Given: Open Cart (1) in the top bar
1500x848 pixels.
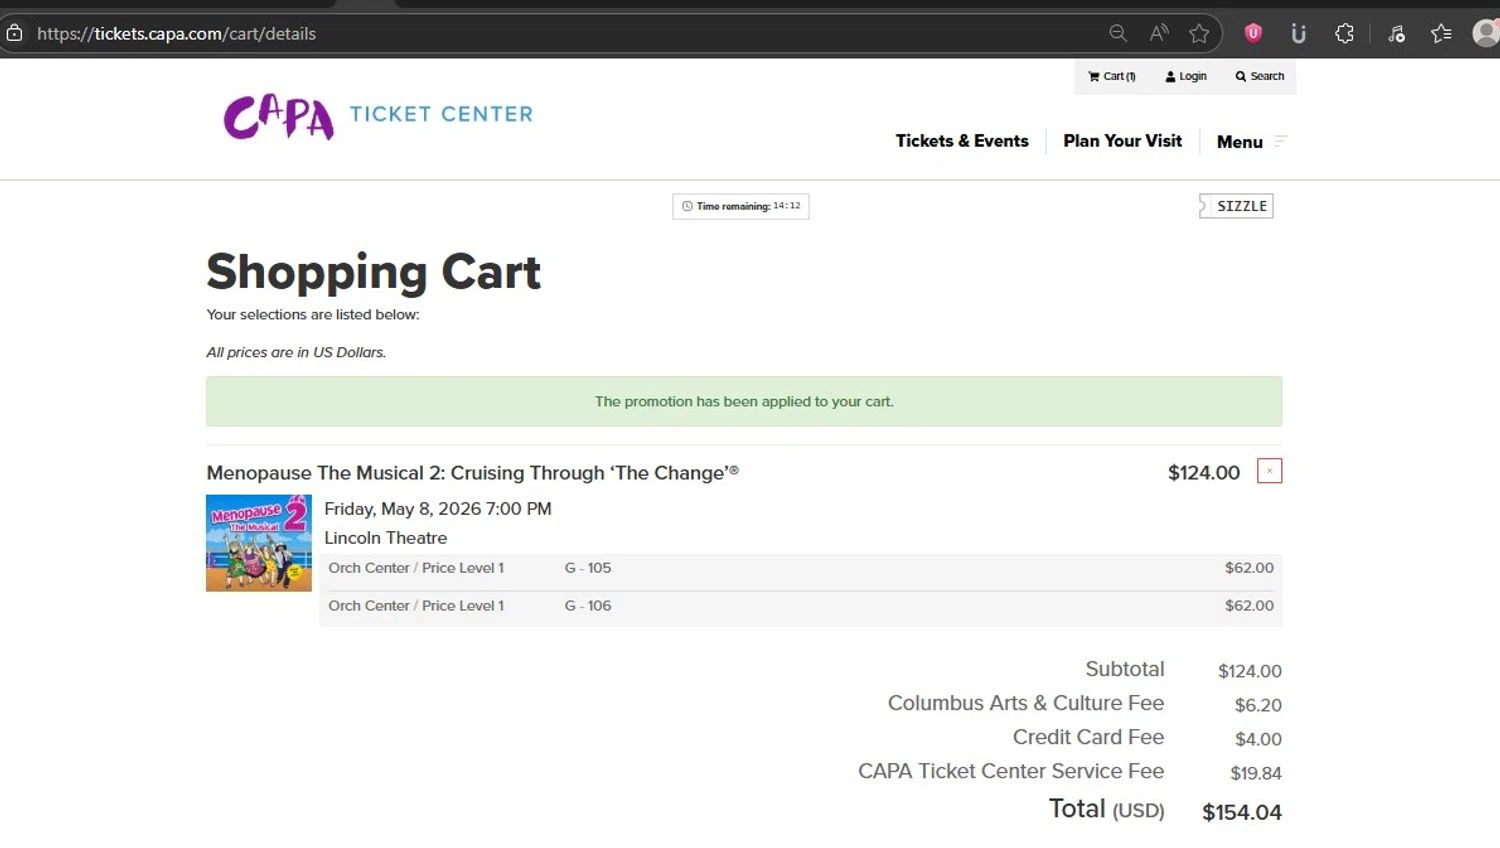Looking at the screenshot, I should click(x=1112, y=76).
